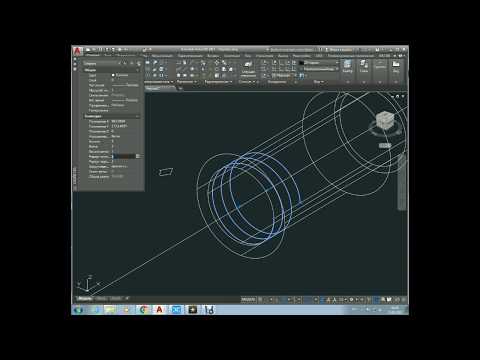Click the highlighted value field being edited in Properties

[123, 156]
